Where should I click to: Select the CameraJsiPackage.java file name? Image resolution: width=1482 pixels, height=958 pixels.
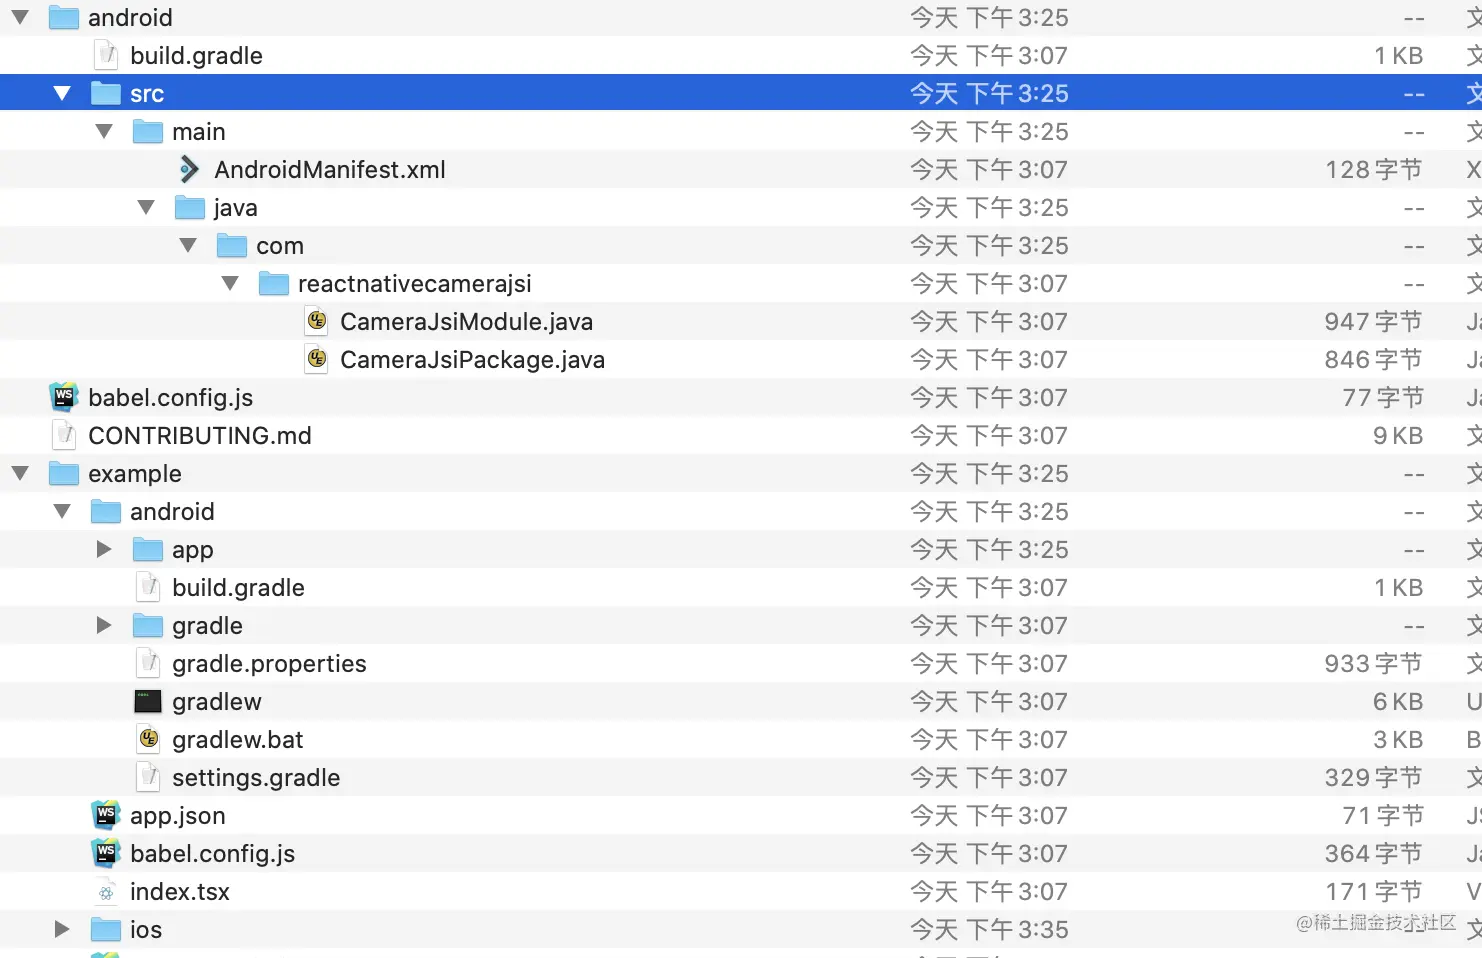473,359
